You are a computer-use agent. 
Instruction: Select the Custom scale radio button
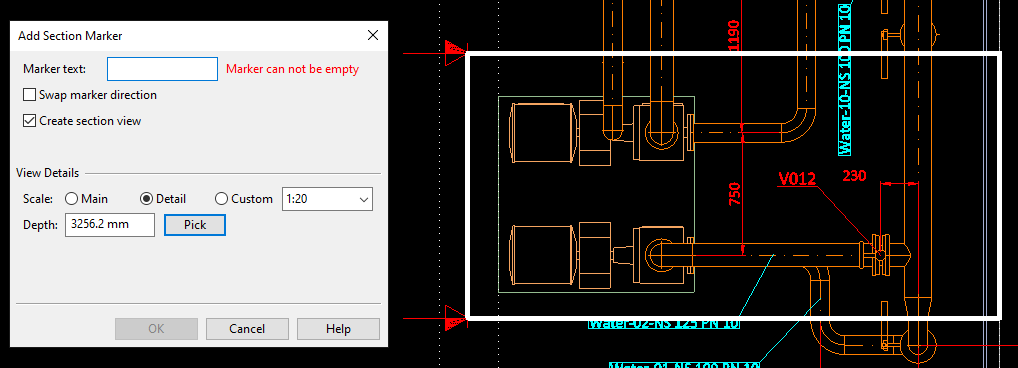pyautogui.click(x=221, y=199)
